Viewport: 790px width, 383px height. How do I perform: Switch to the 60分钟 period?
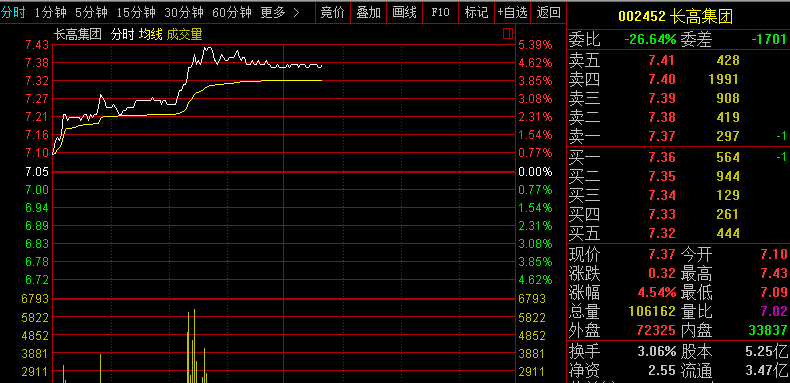(x=232, y=13)
